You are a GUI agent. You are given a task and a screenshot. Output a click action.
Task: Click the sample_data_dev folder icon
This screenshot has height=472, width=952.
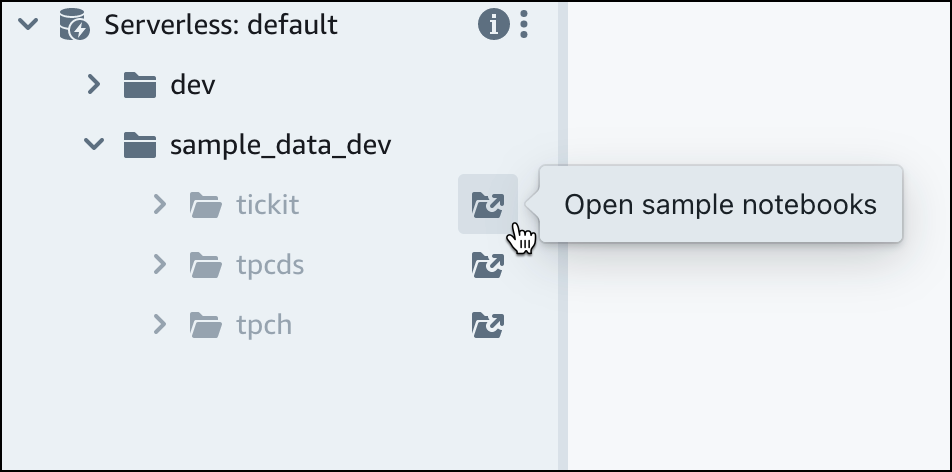tap(140, 145)
